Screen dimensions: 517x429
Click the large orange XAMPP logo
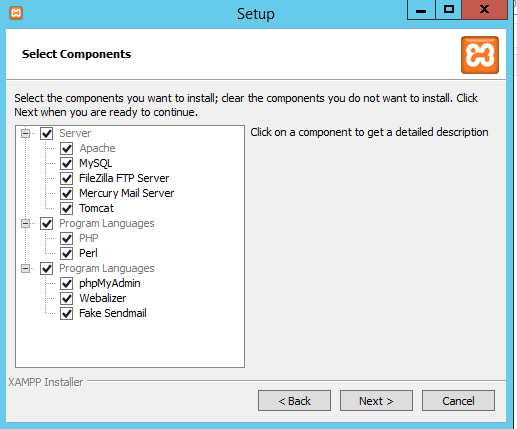click(480, 55)
